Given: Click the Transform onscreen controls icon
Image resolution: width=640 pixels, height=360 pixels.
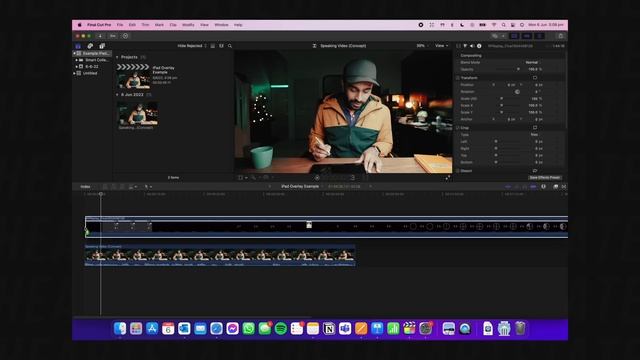Looking at the screenshot, I should click(535, 78).
